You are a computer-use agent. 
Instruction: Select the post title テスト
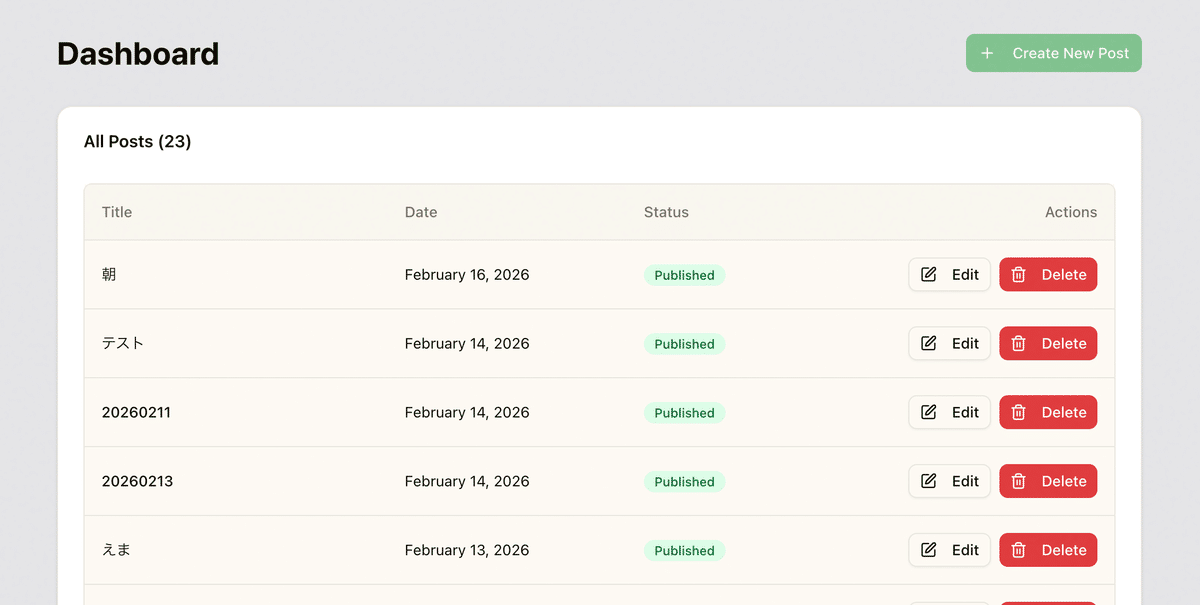(x=123, y=343)
